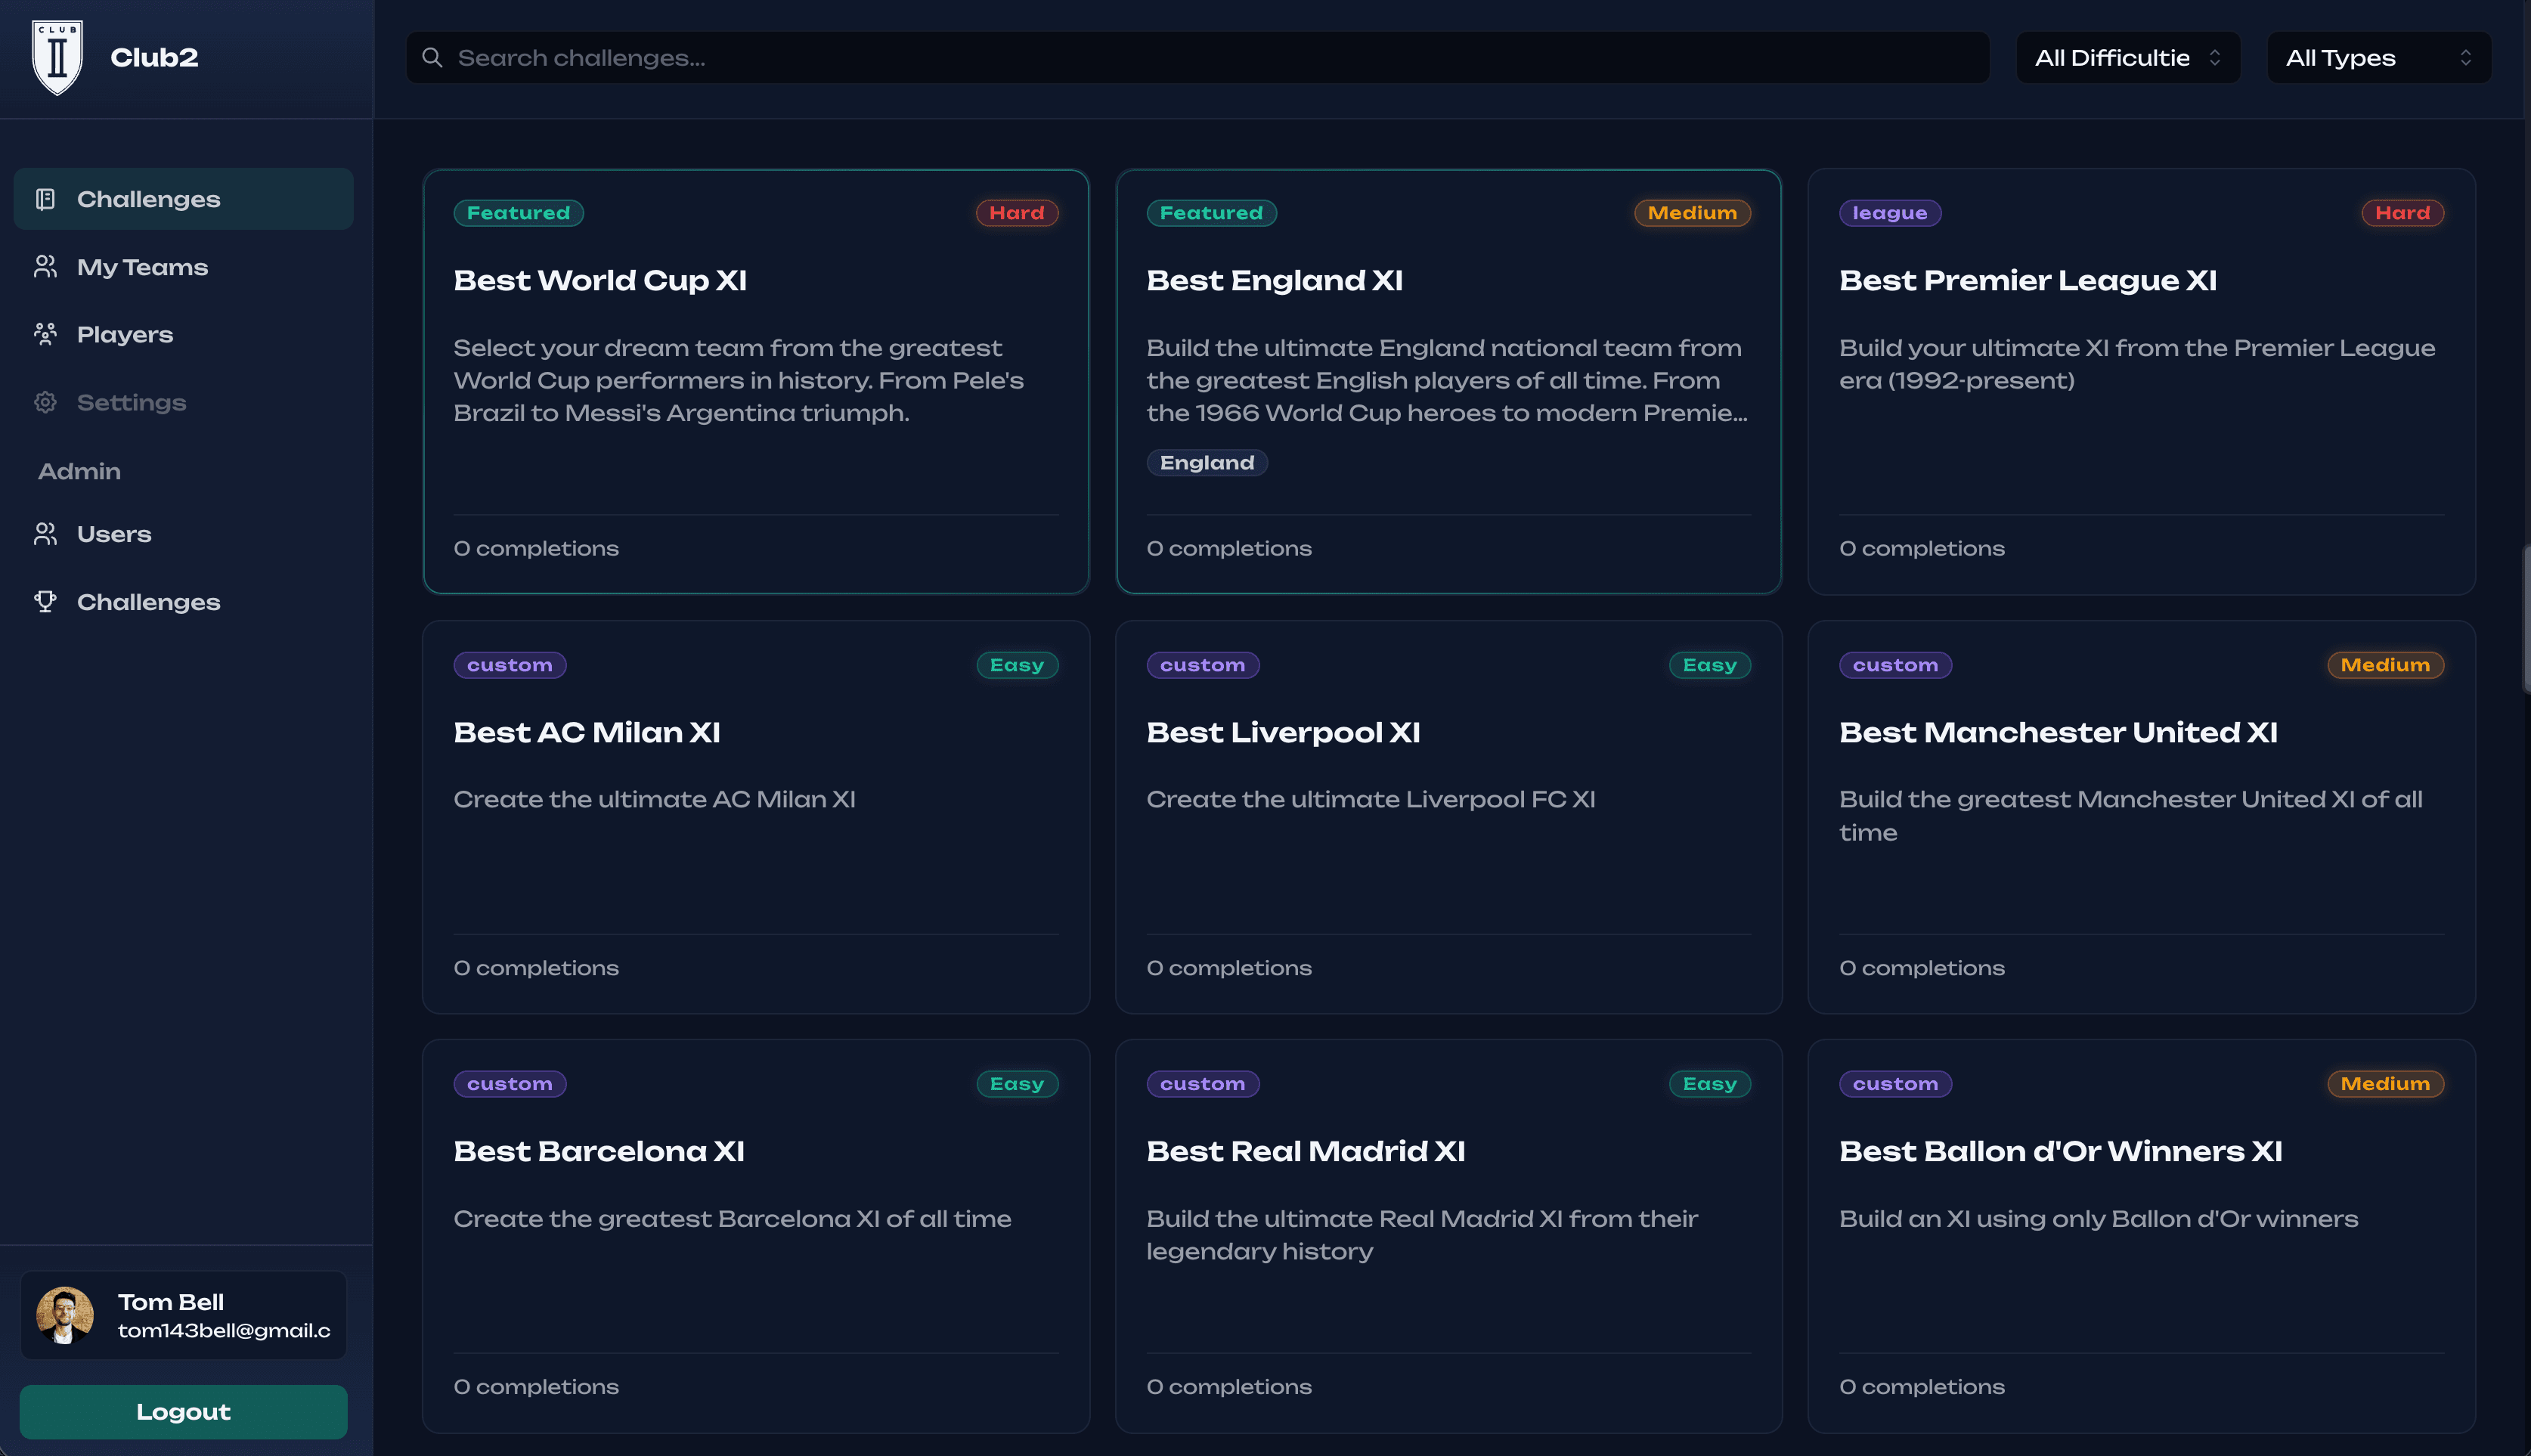Click the Search challenges input field

click(x=1198, y=58)
